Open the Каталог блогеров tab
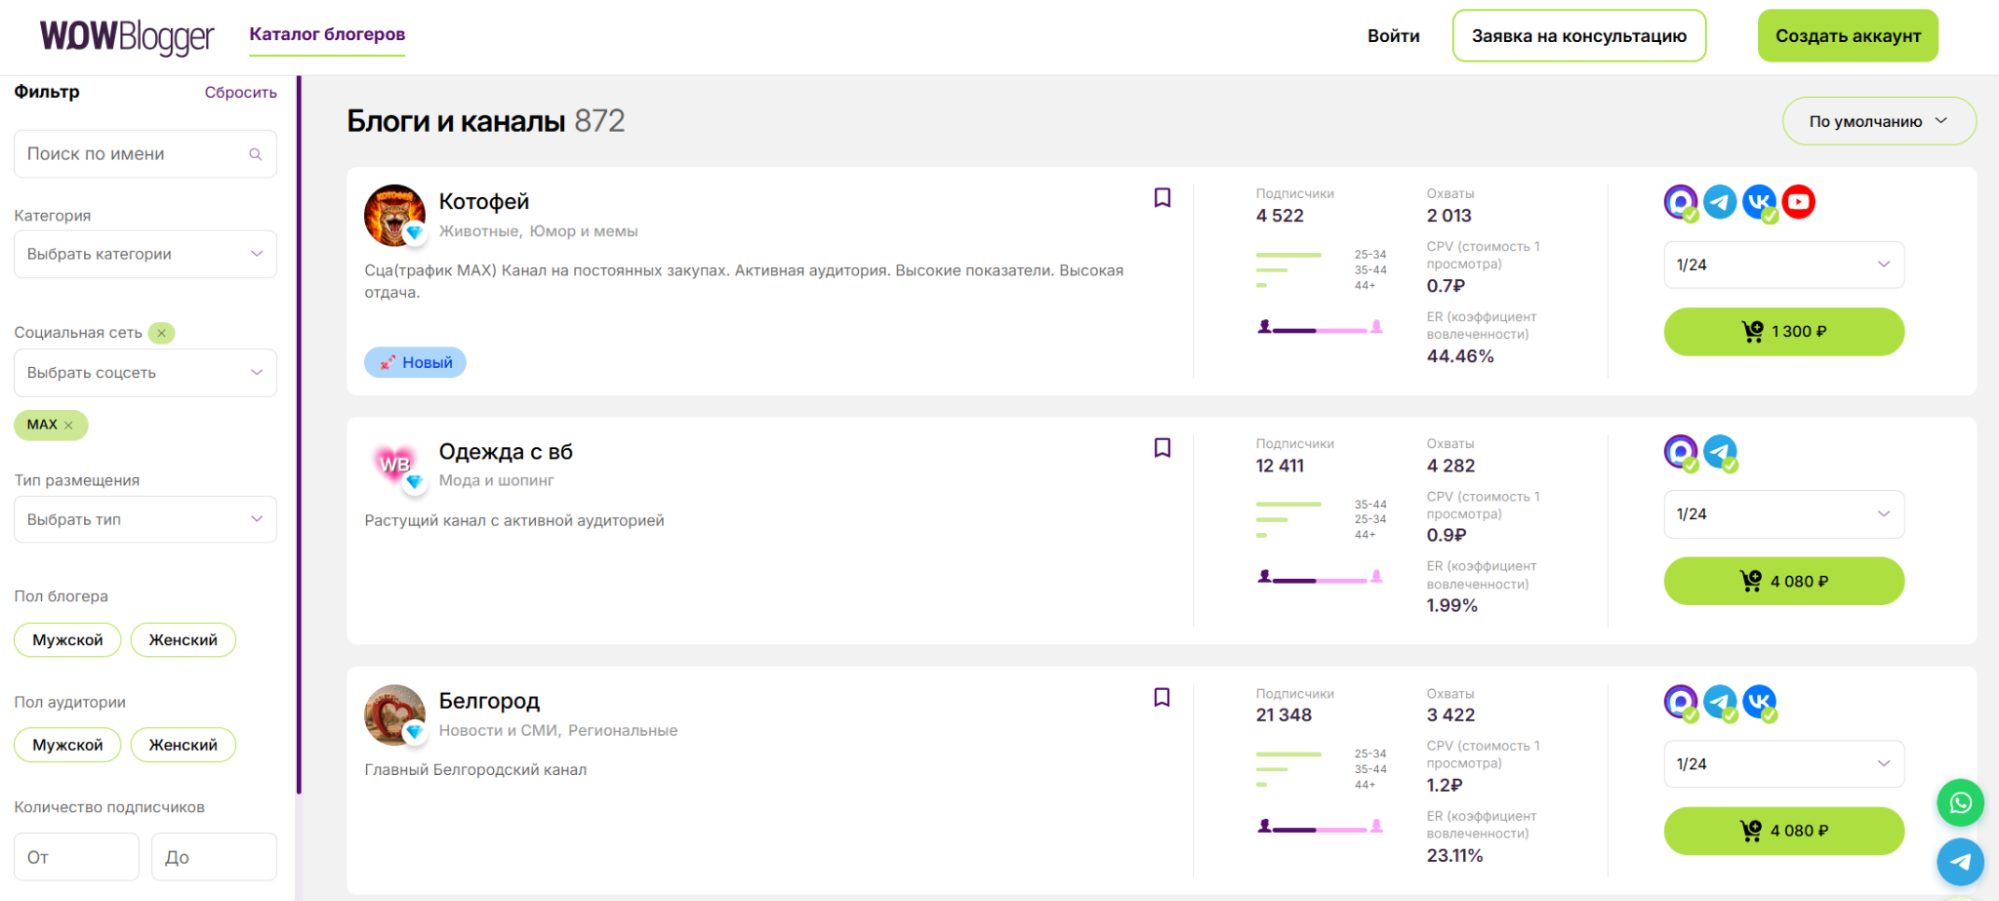The height and width of the screenshot is (901, 1999). pos(327,34)
